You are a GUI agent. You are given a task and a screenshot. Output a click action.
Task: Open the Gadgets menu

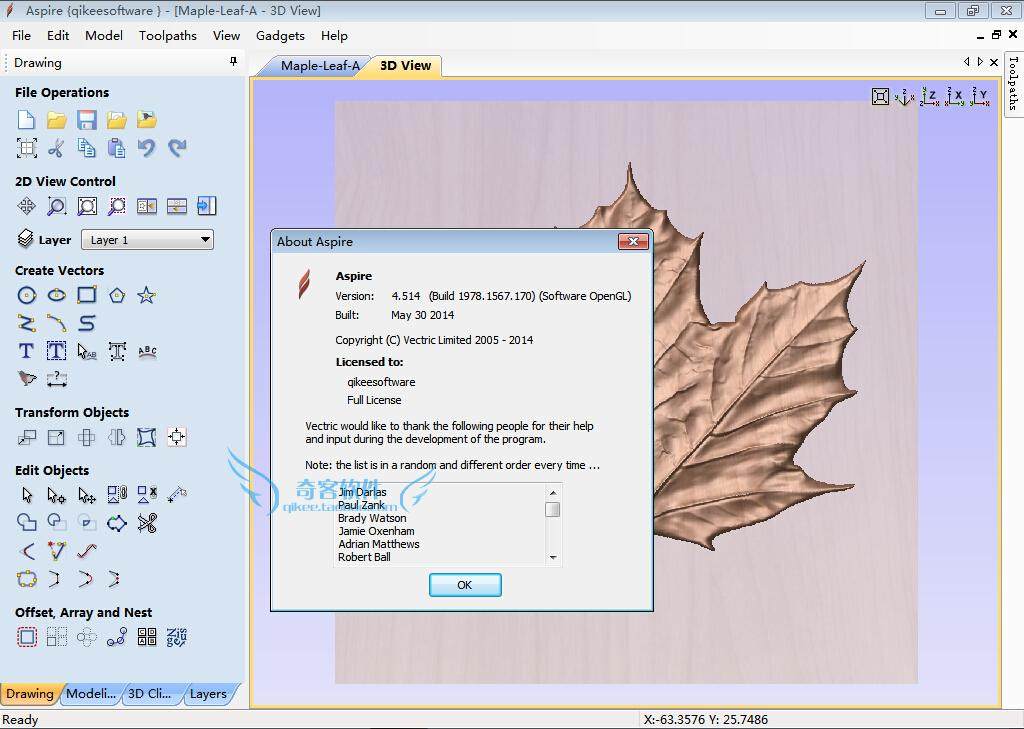(x=280, y=36)
